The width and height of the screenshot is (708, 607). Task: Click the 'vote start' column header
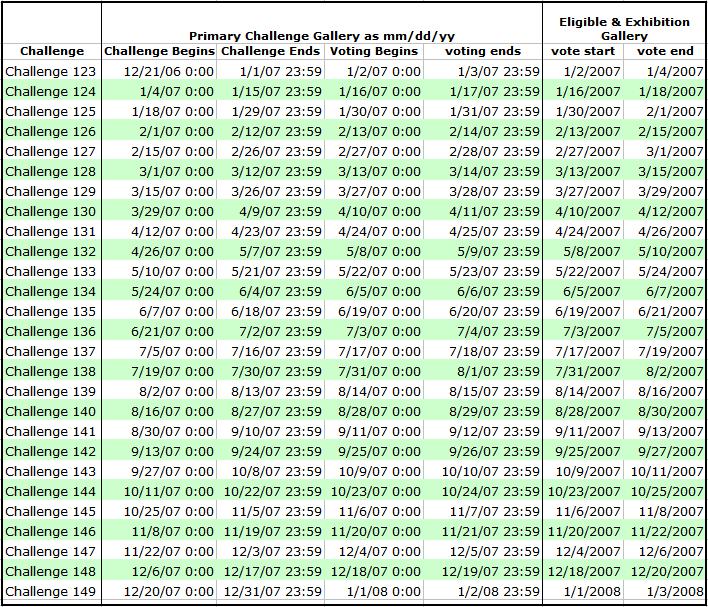[x=583, y=51]
